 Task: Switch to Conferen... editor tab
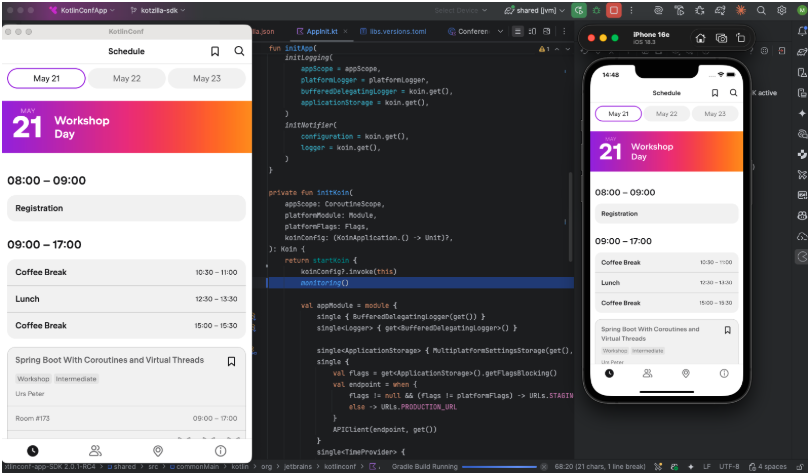click(x=468, y=31)
